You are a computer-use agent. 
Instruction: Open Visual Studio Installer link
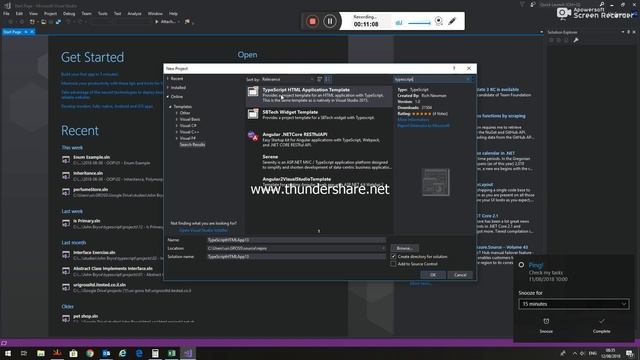pos(203,230)
